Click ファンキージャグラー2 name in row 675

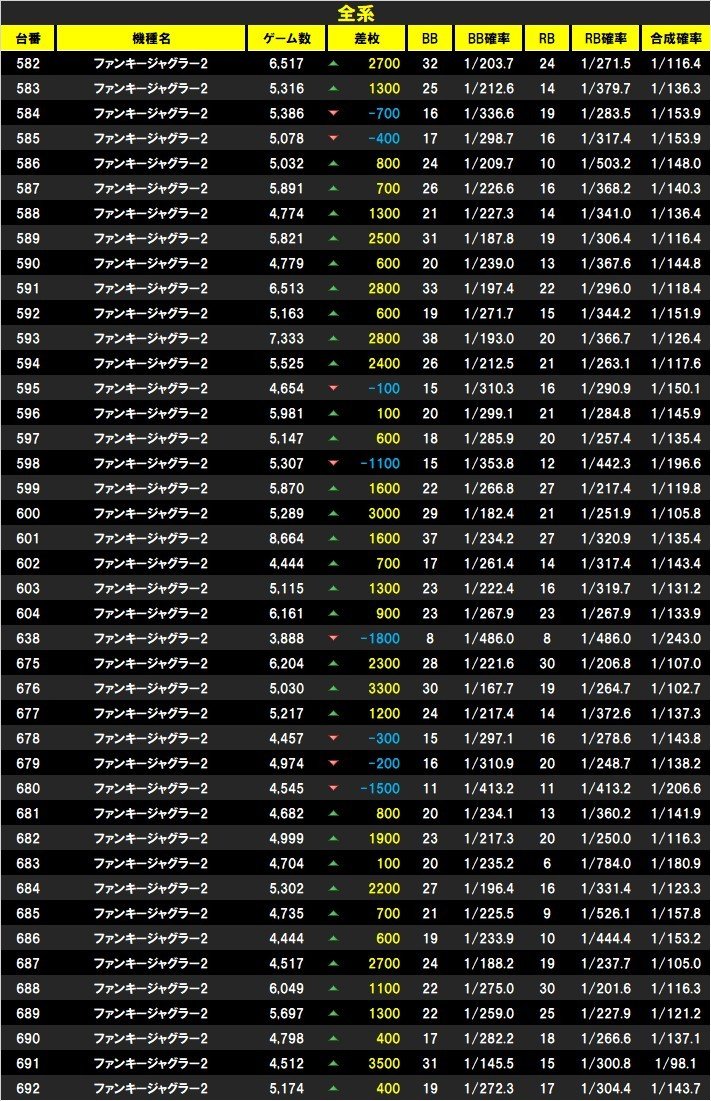[x=151, y=664]
